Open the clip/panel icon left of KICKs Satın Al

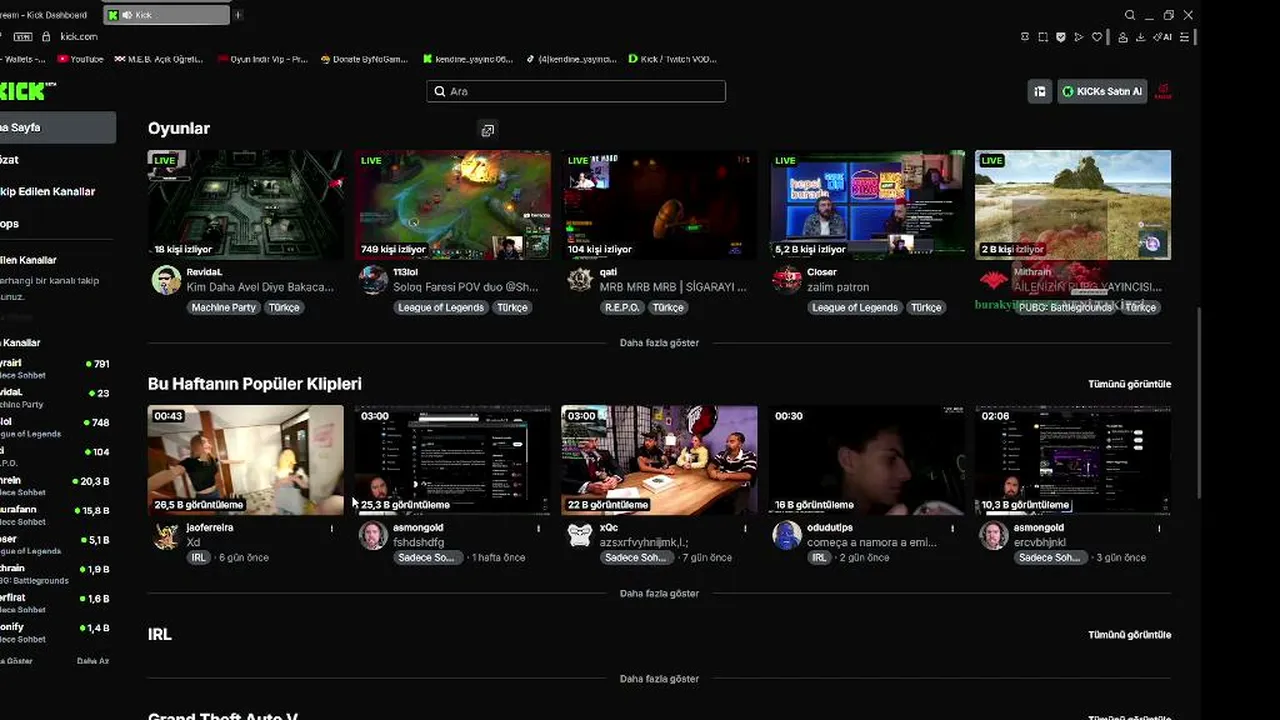(1040, 91)
